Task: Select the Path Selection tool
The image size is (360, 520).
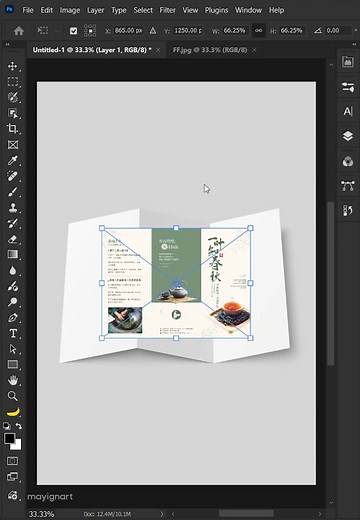Action: click(13, 349)
